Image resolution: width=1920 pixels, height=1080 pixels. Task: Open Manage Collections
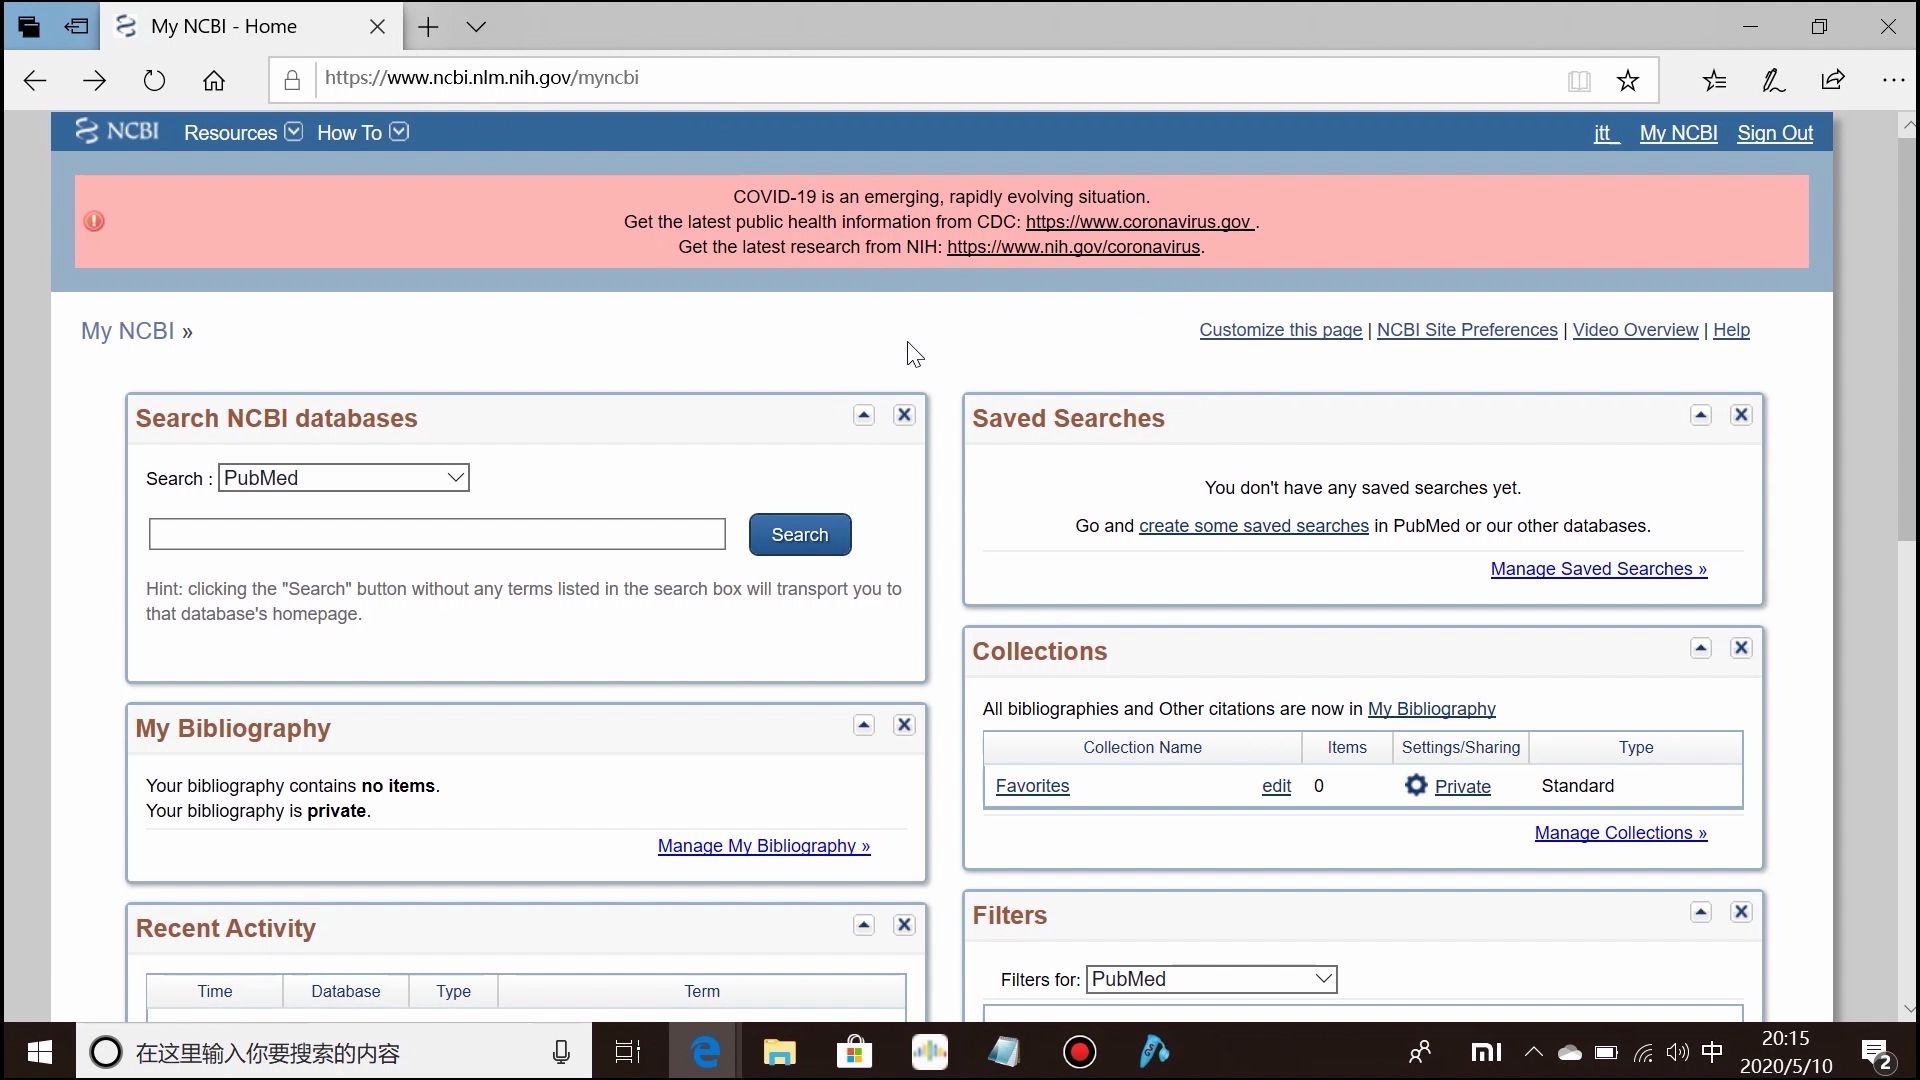1621,833
